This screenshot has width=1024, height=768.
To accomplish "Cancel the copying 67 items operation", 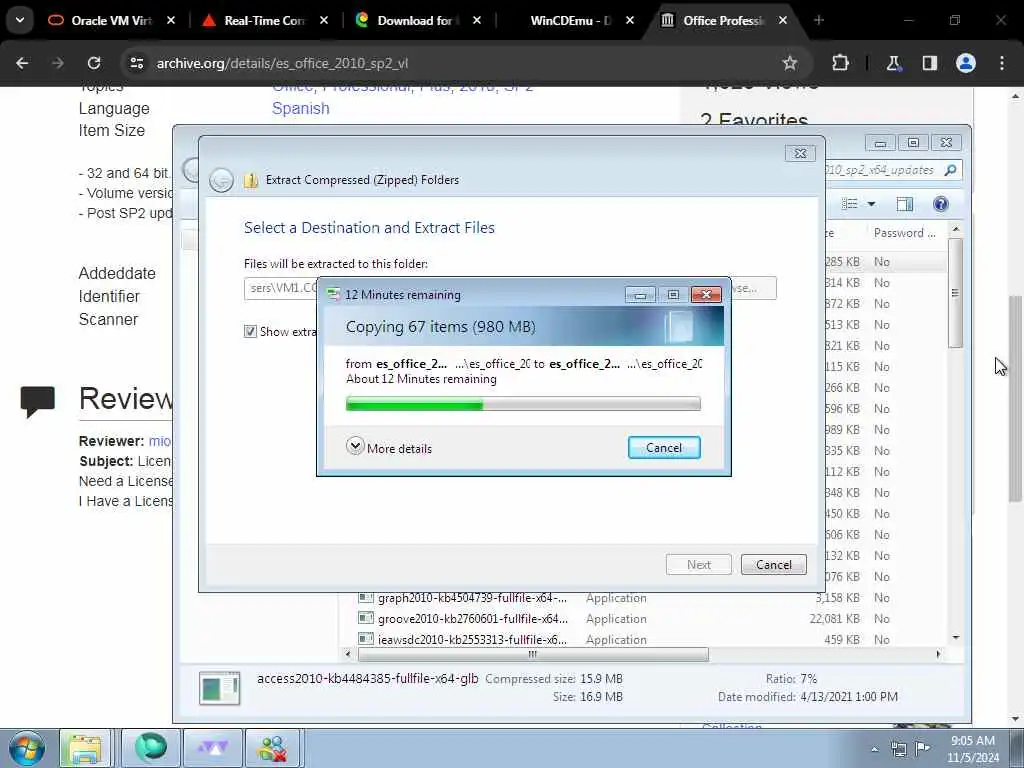I will (x=664, y=447).
